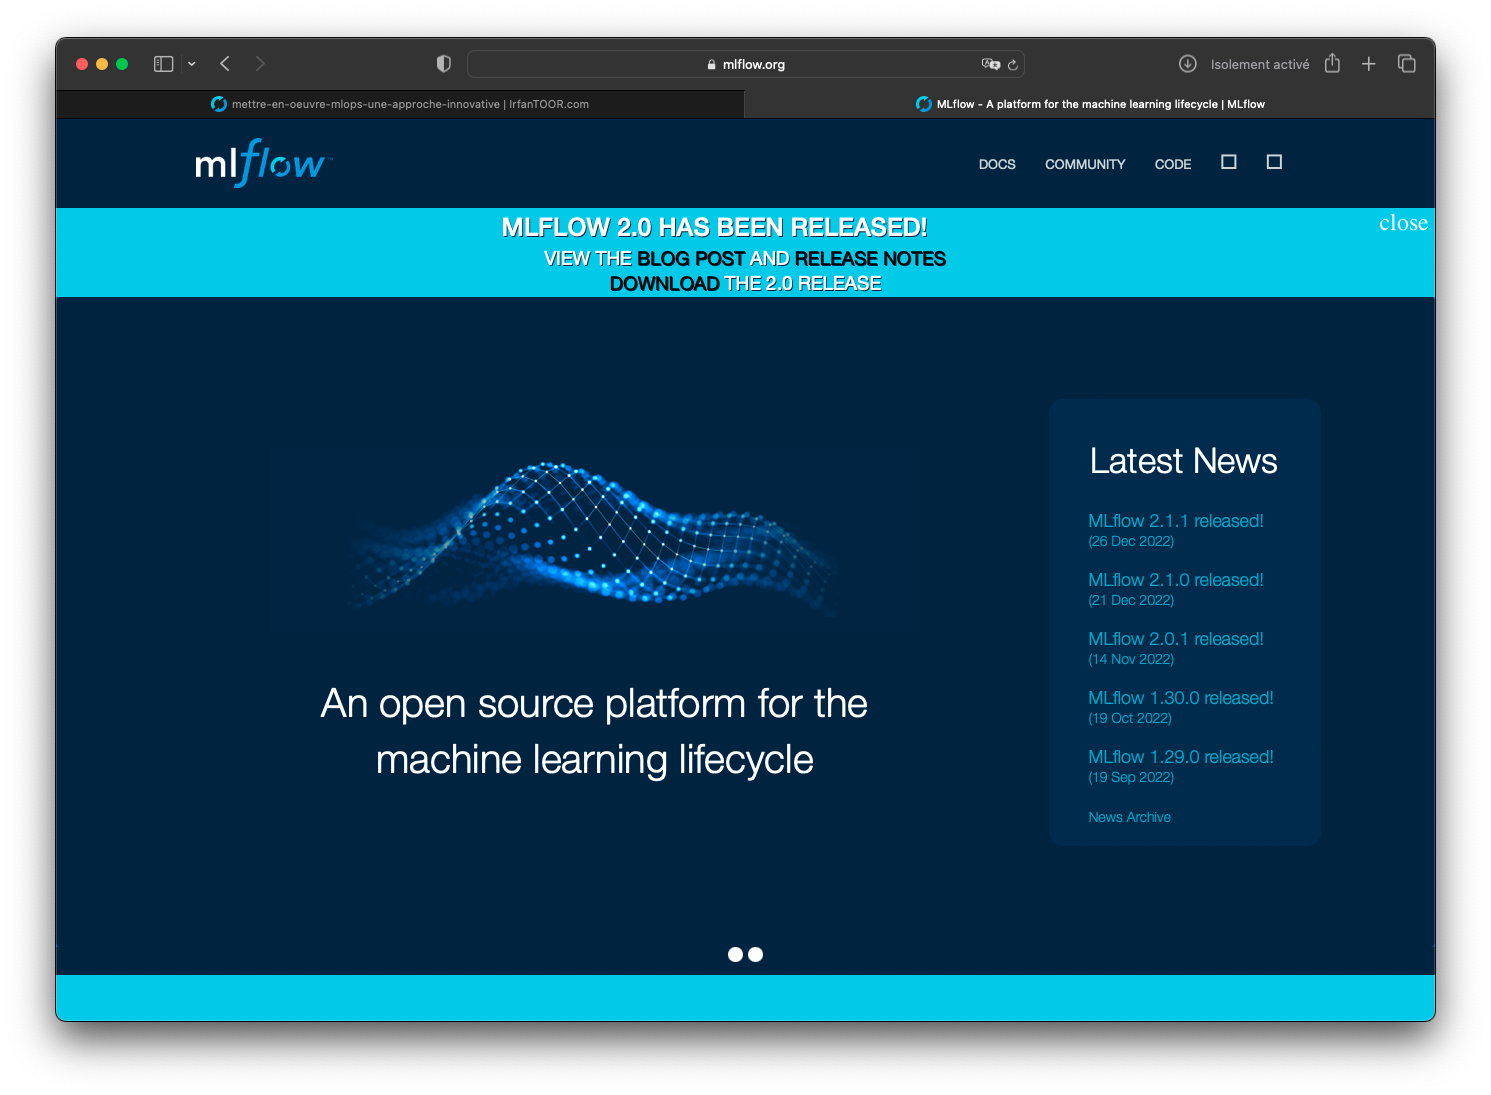Open MLflow 2.0.1 released news
The height and width of the screenshot is (1095, 1491).
(1176, 639)
